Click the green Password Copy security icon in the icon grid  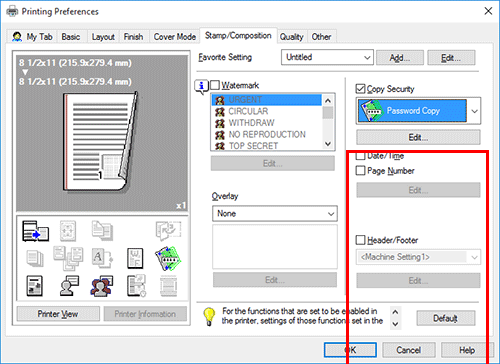(168, 258)
